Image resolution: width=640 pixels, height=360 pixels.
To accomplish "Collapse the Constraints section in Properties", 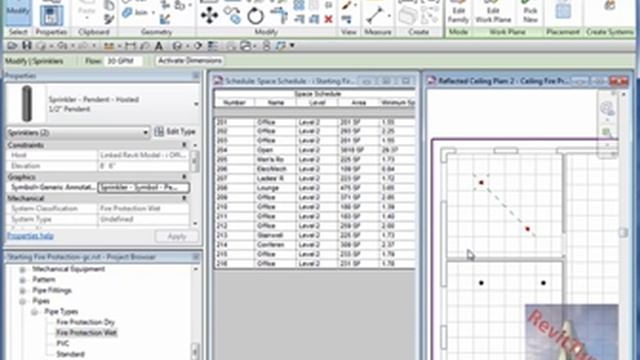I will point(184,145).
